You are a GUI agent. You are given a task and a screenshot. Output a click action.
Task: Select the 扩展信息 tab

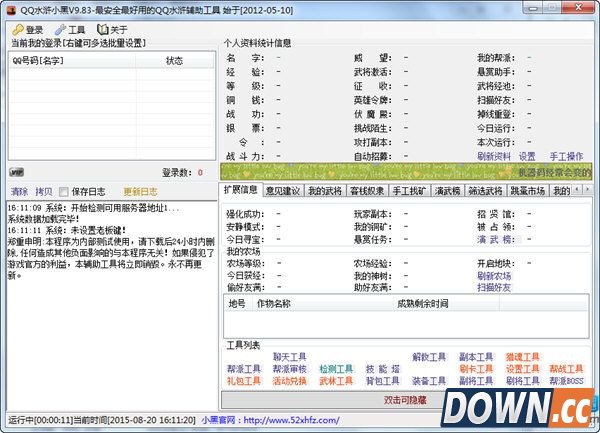(x=241, y=190)
